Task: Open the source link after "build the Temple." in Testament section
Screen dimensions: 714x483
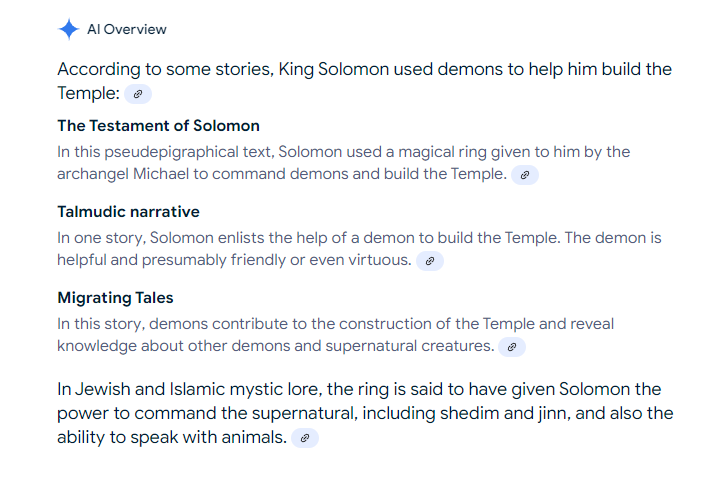Action: click(x=525, y=175)
